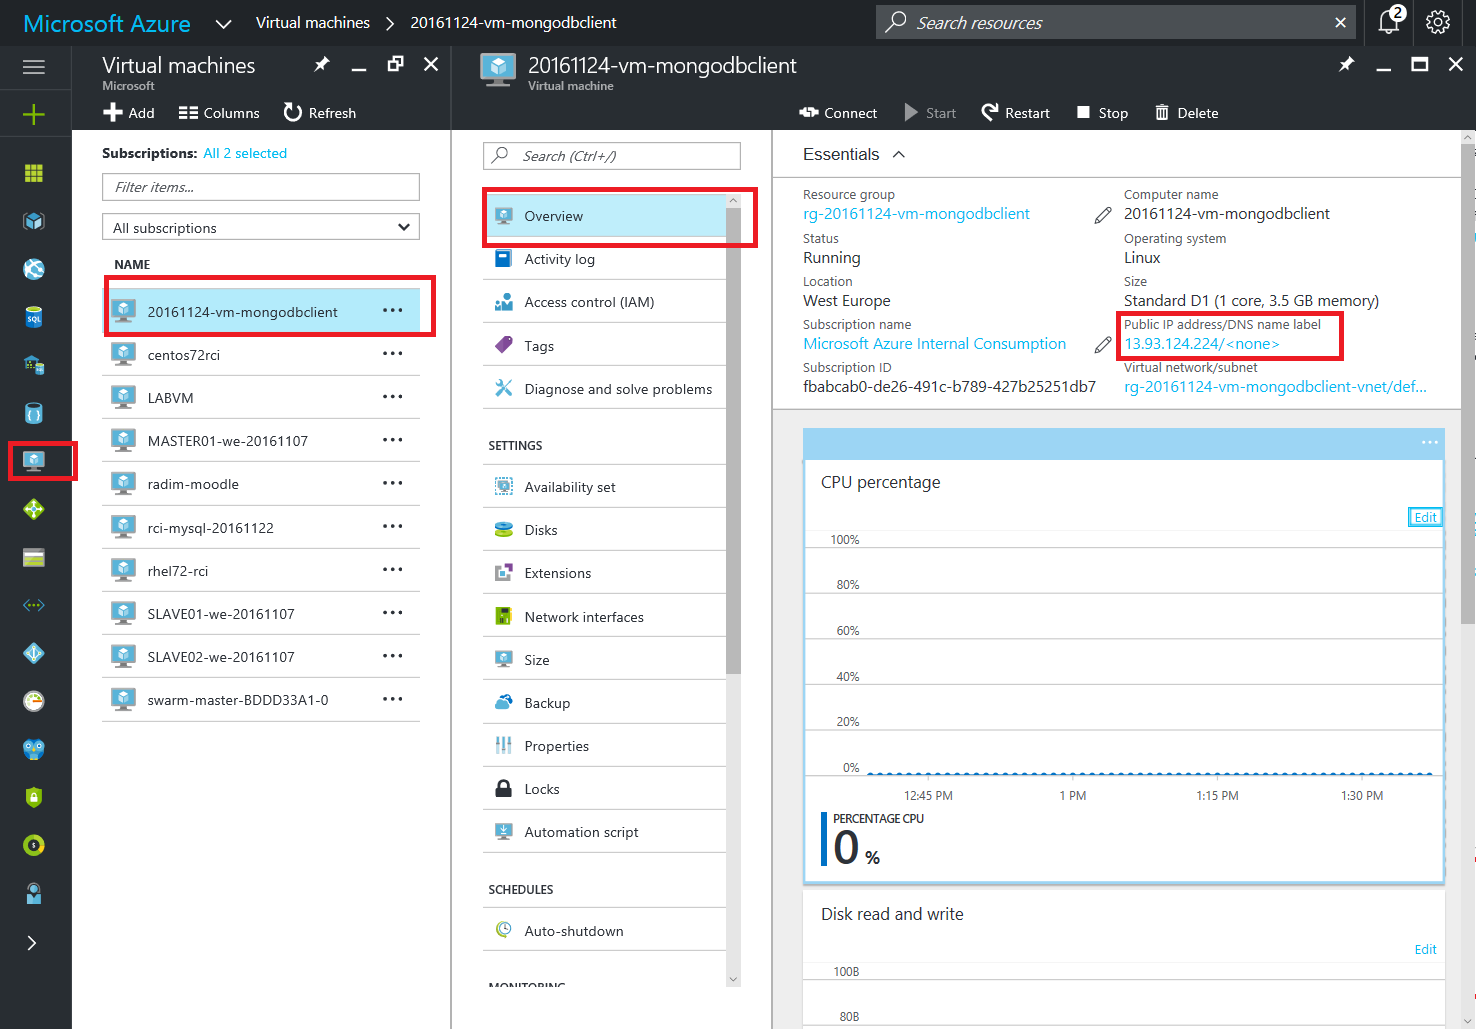1476x1029 pixels.
Task: Open resource group rg-20161124-vm-mongodbclient link
Action: click(x=916, y=214)
